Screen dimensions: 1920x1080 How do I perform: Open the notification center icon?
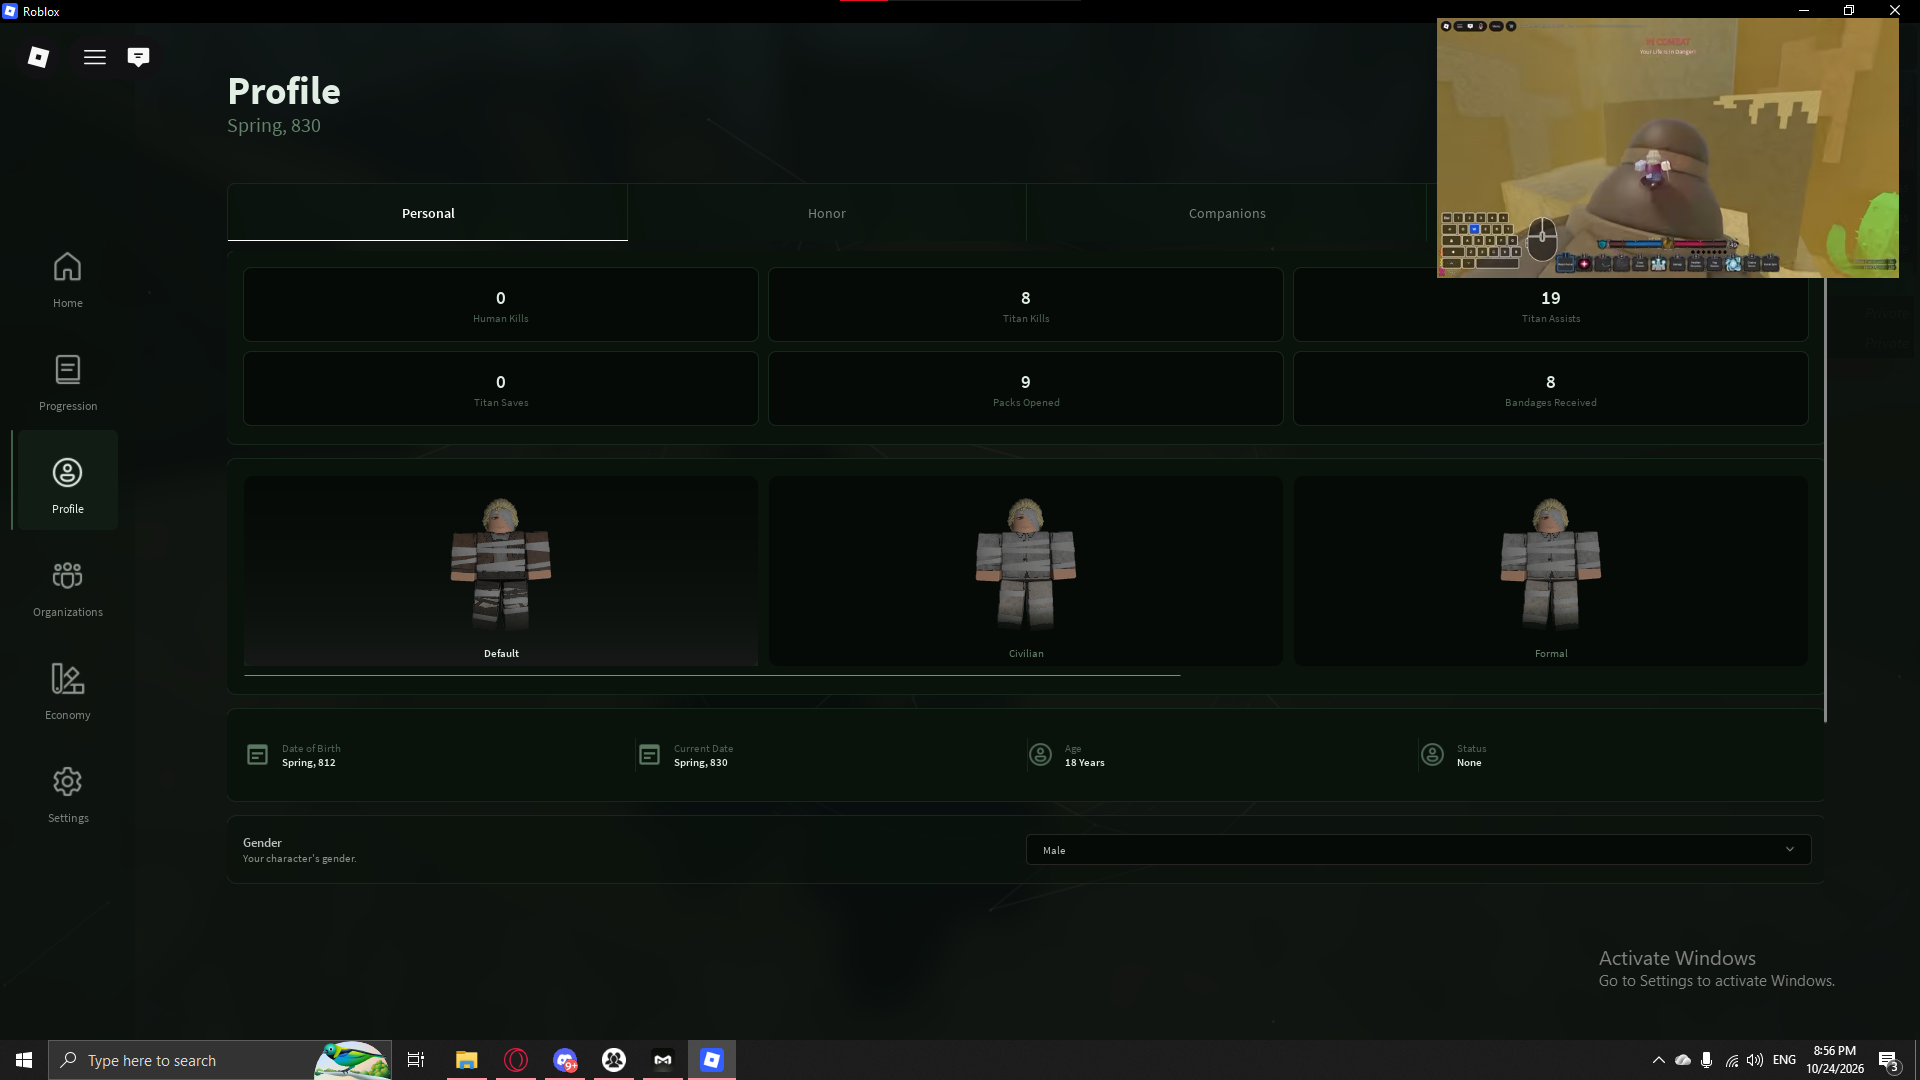1888,1060
